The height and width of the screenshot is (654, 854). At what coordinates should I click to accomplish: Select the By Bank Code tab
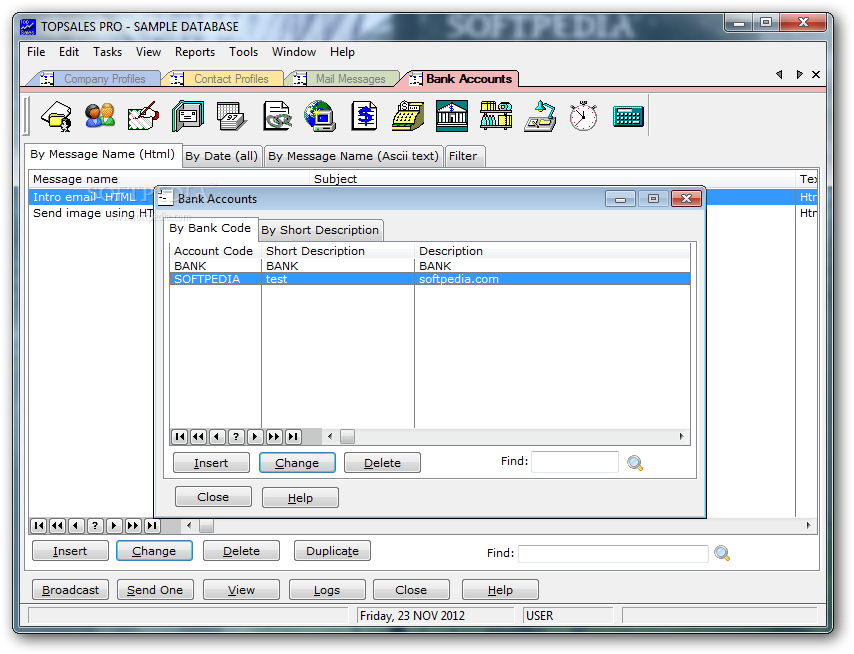coord(210,228)
